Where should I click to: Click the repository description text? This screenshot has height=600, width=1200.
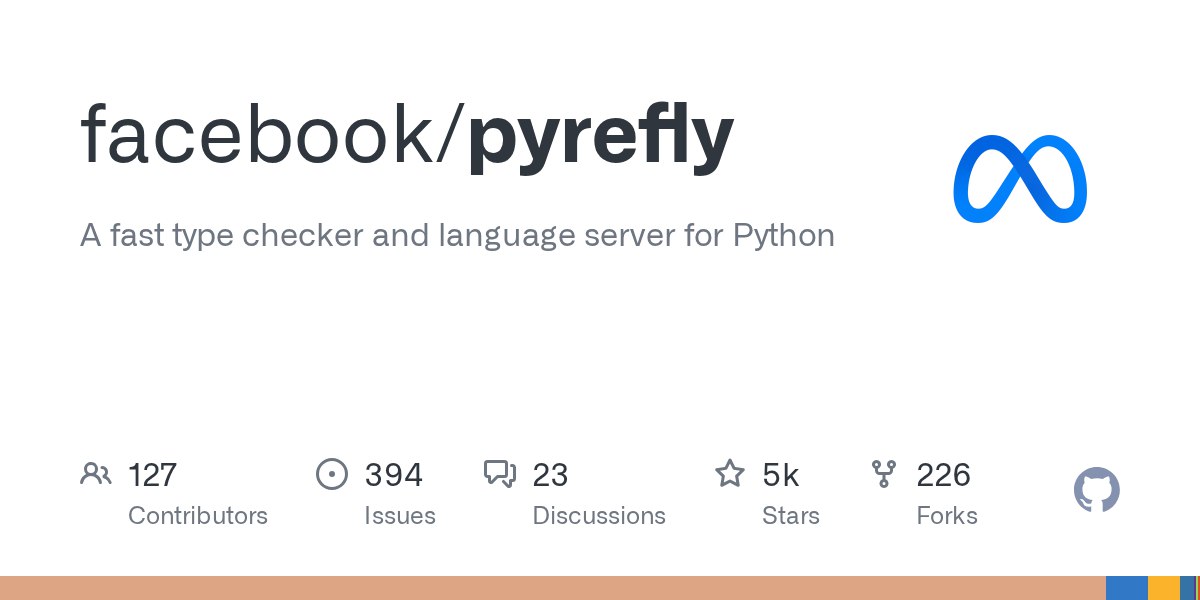click(457, 236)
